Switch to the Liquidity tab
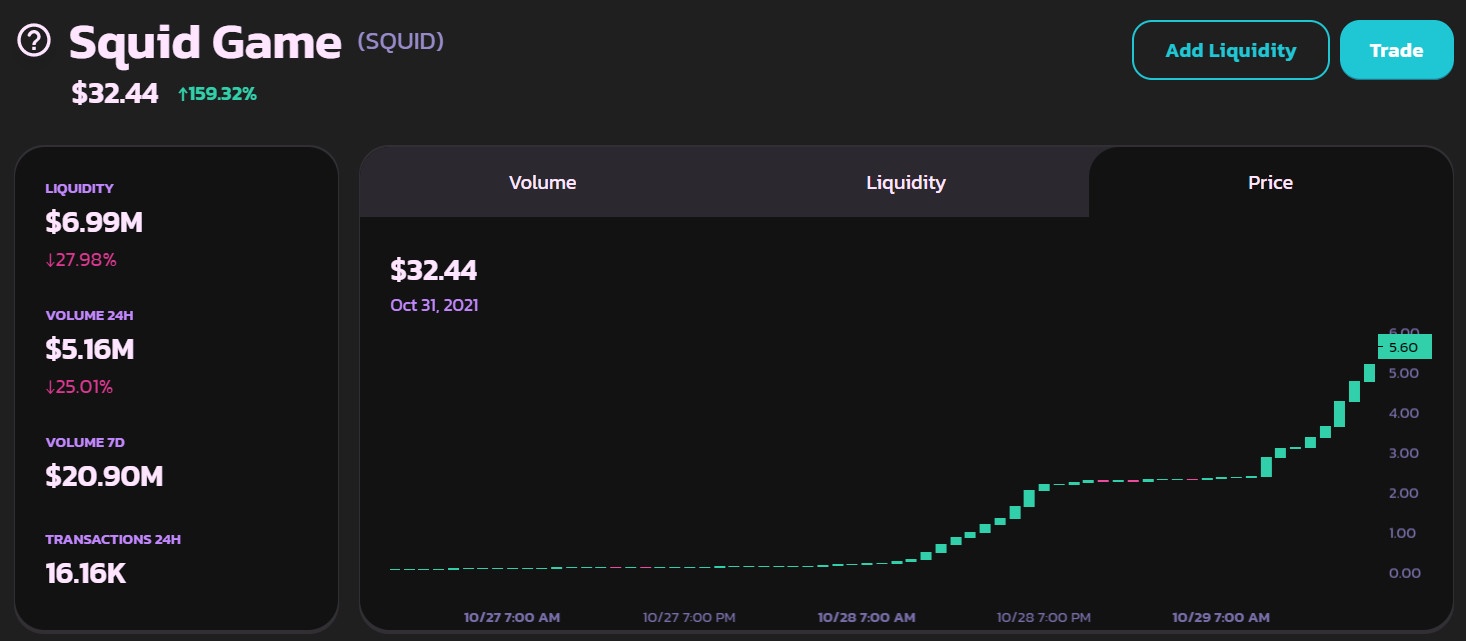The height and width of the screenshot is (641, 1466). [x=905, y=182]
